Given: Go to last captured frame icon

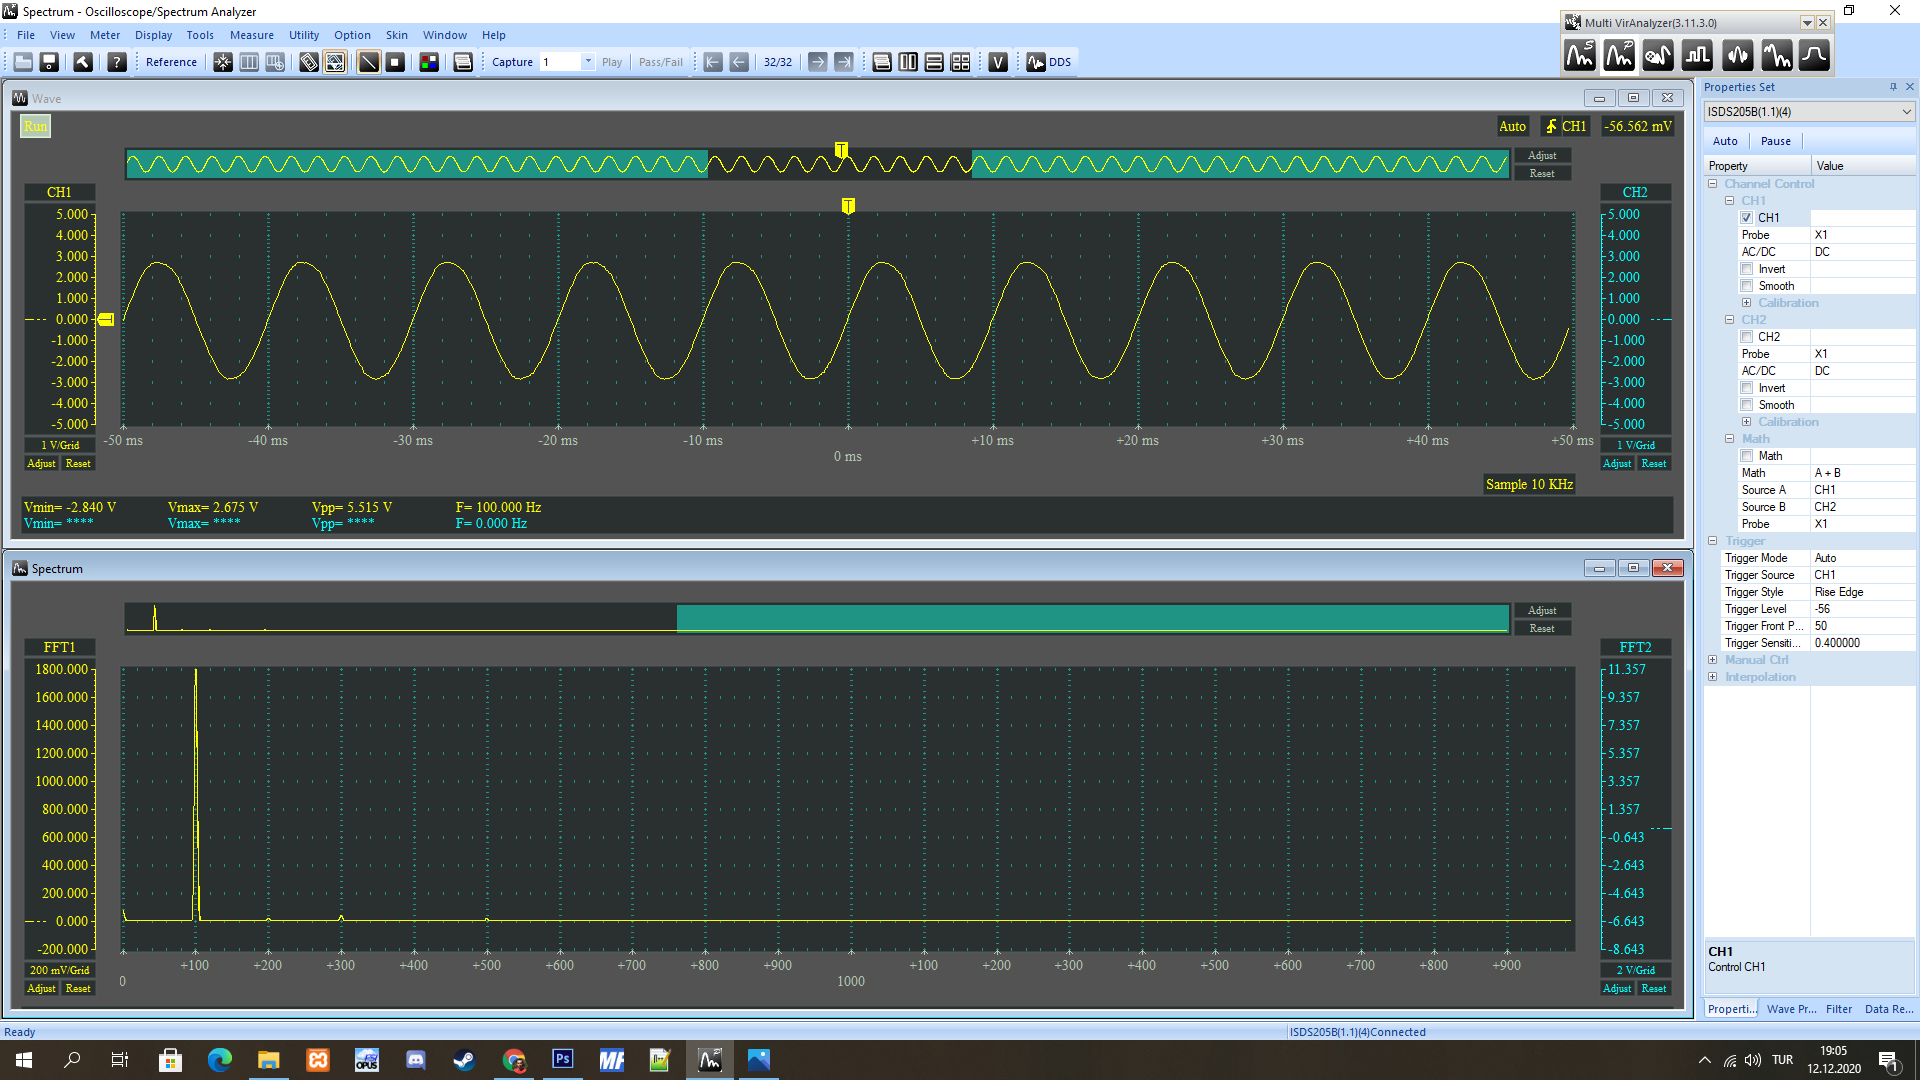Looking at the screenshot, I should [844, 62].
